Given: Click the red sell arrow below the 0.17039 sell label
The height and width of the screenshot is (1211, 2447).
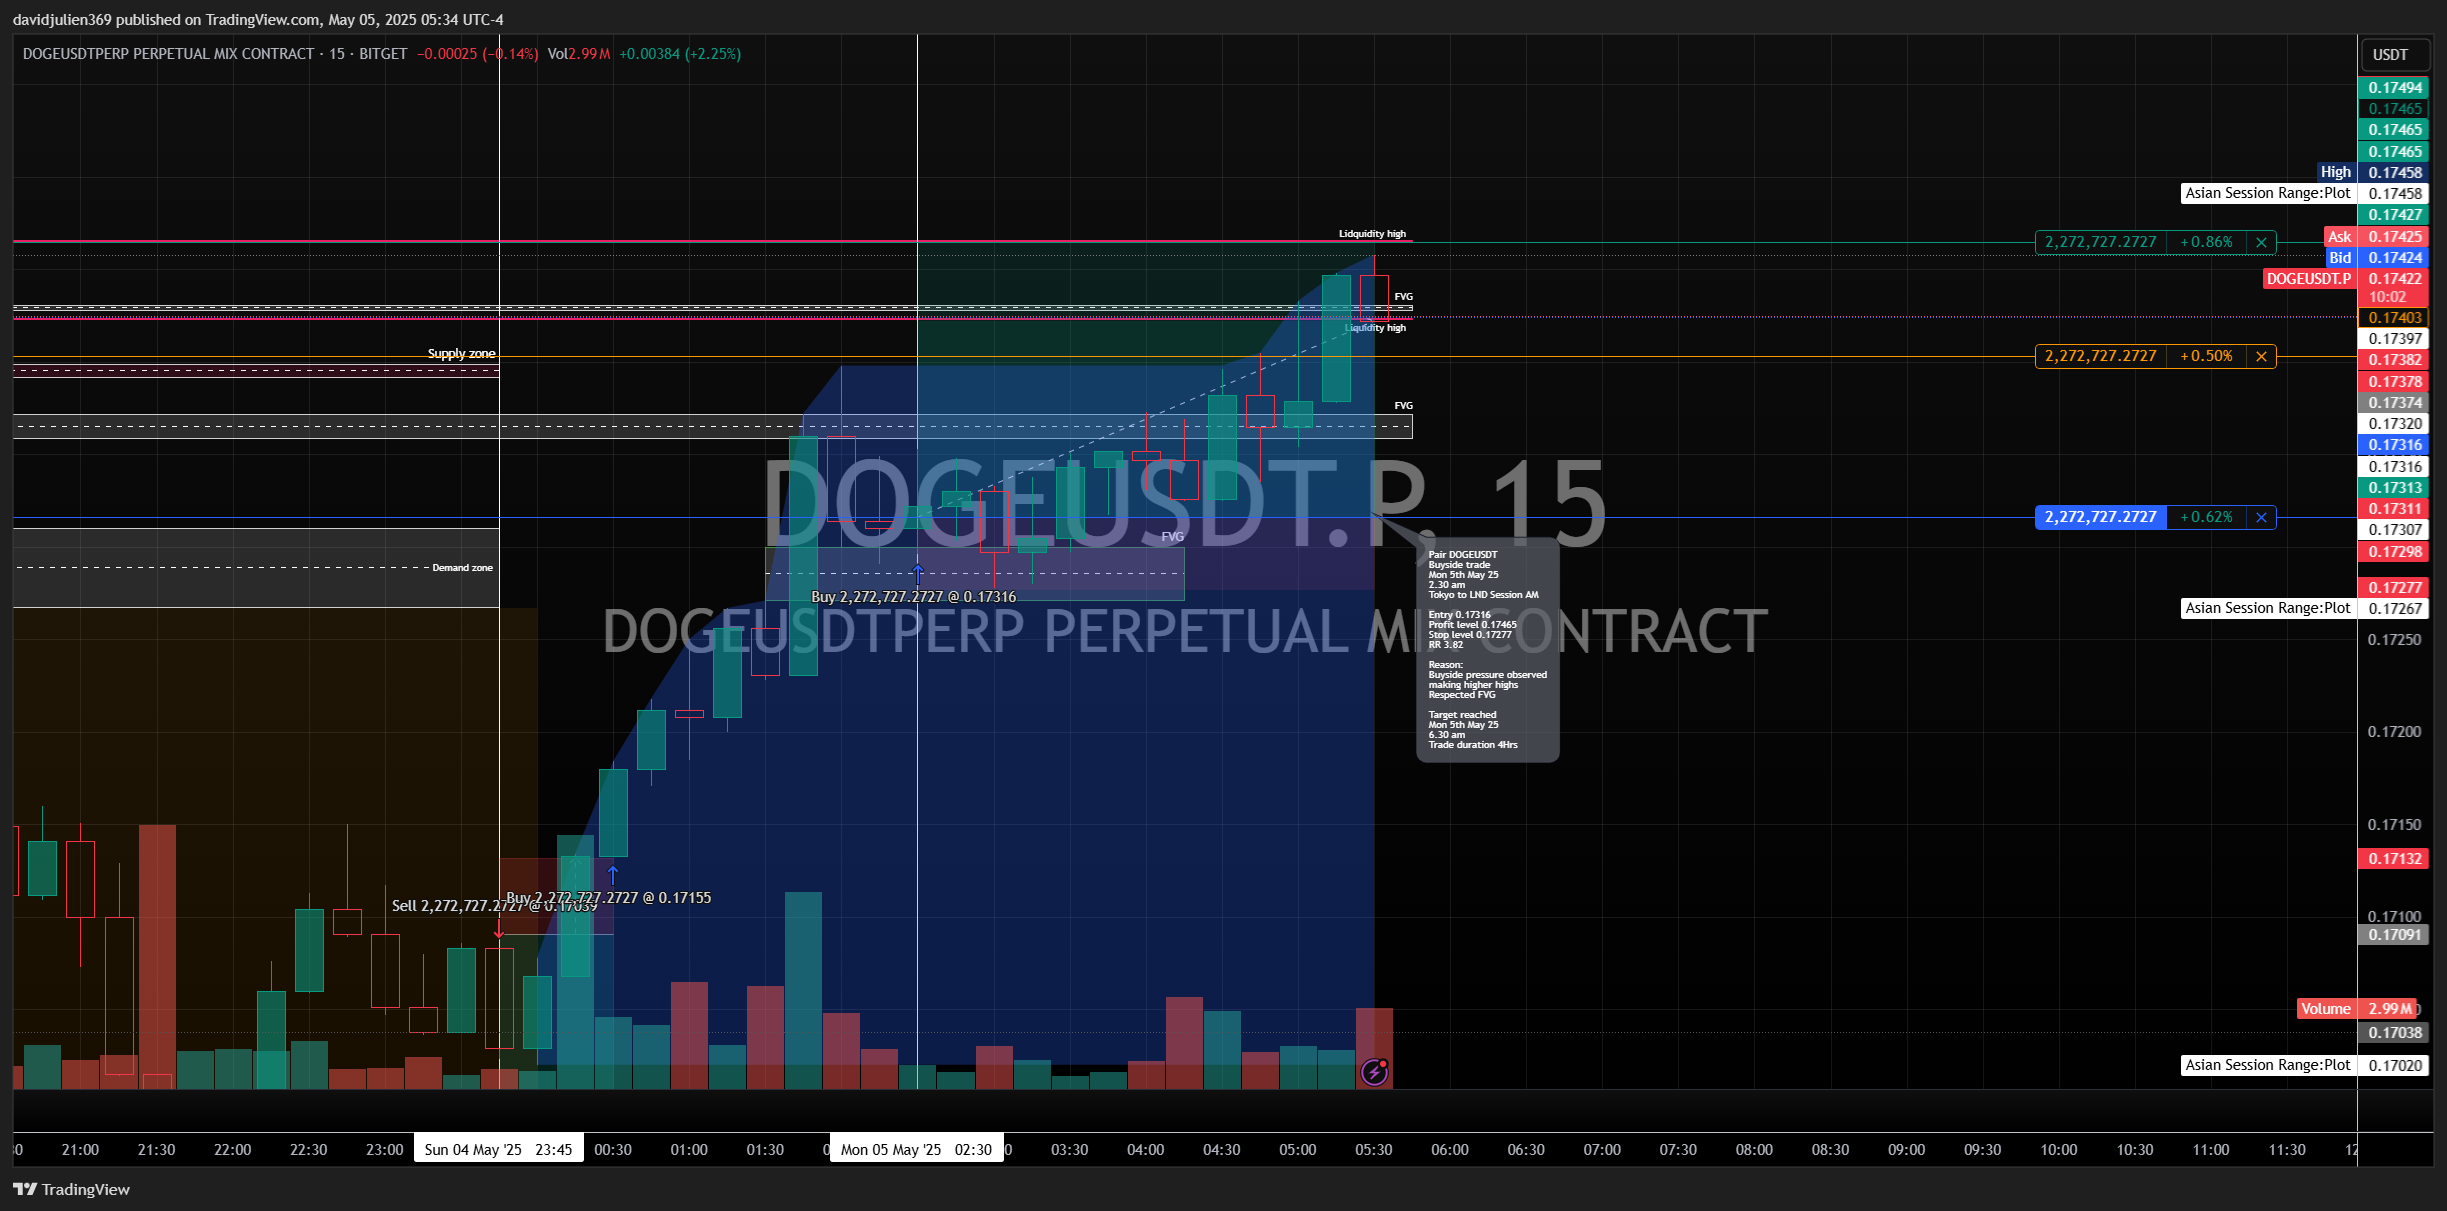Looking at the screenshot, I should pyautogui.click(x=499, y=929).
